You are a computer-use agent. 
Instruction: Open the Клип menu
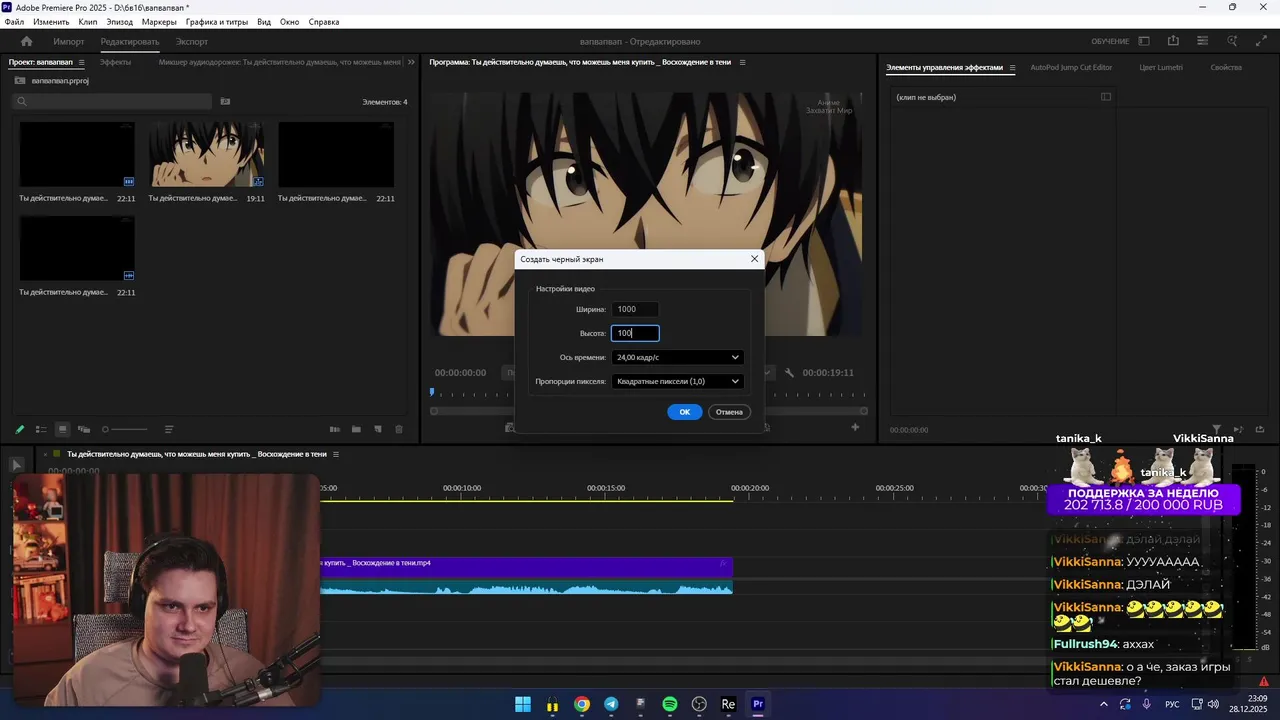pyautogui.click(x=88, y=22)
